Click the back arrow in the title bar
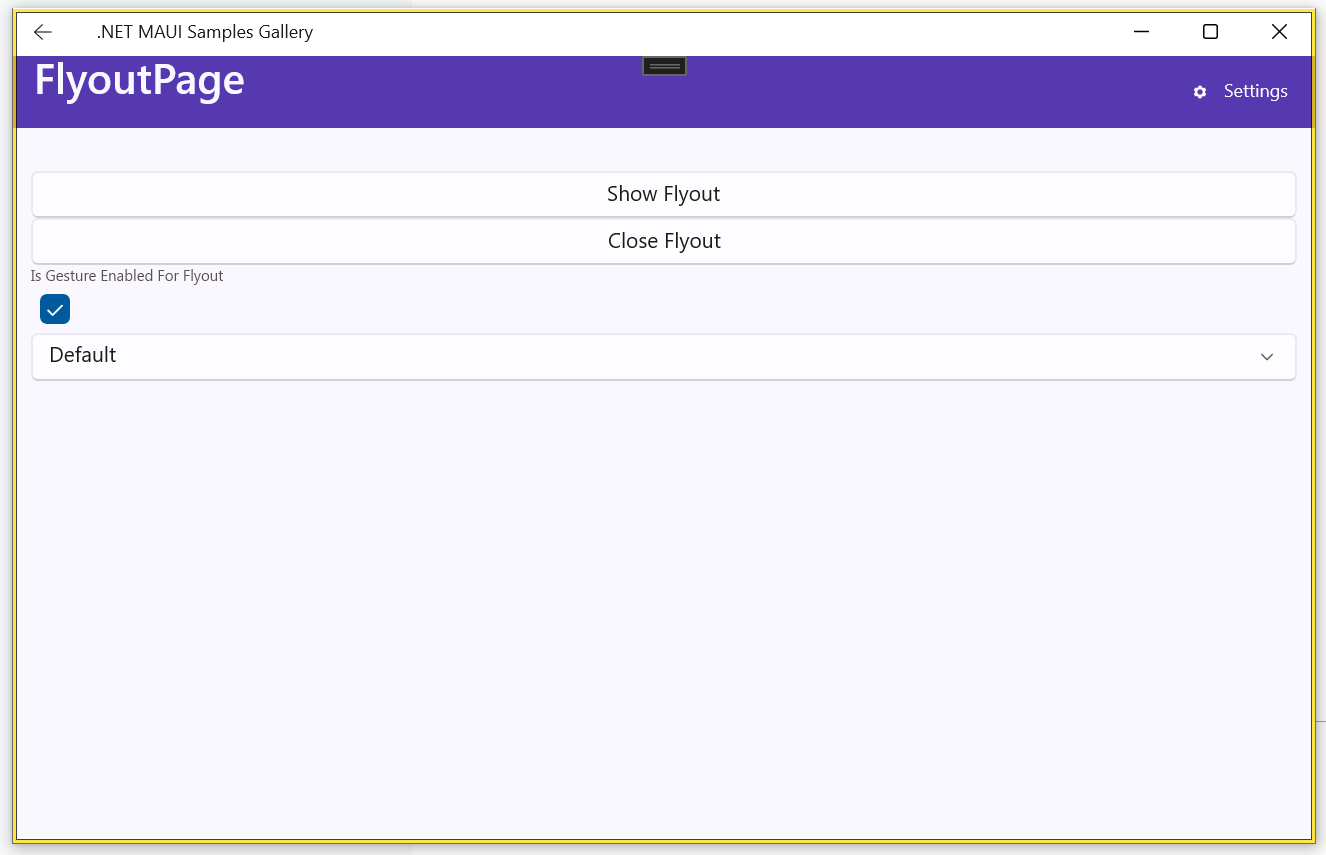This screenshot has width=1326, height=855. pos(42,32)
